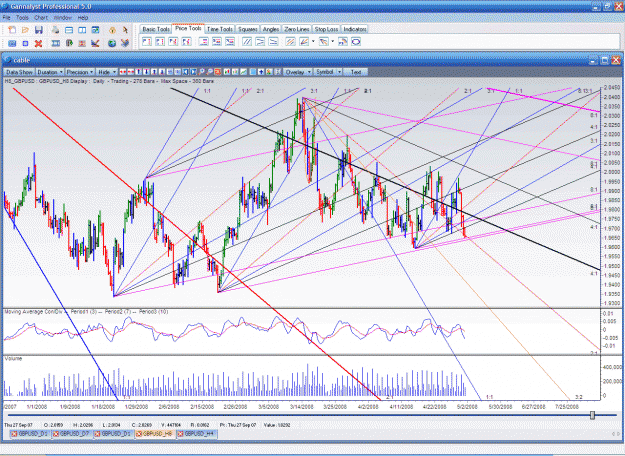Open the Hide dropdown

(107, 72)
